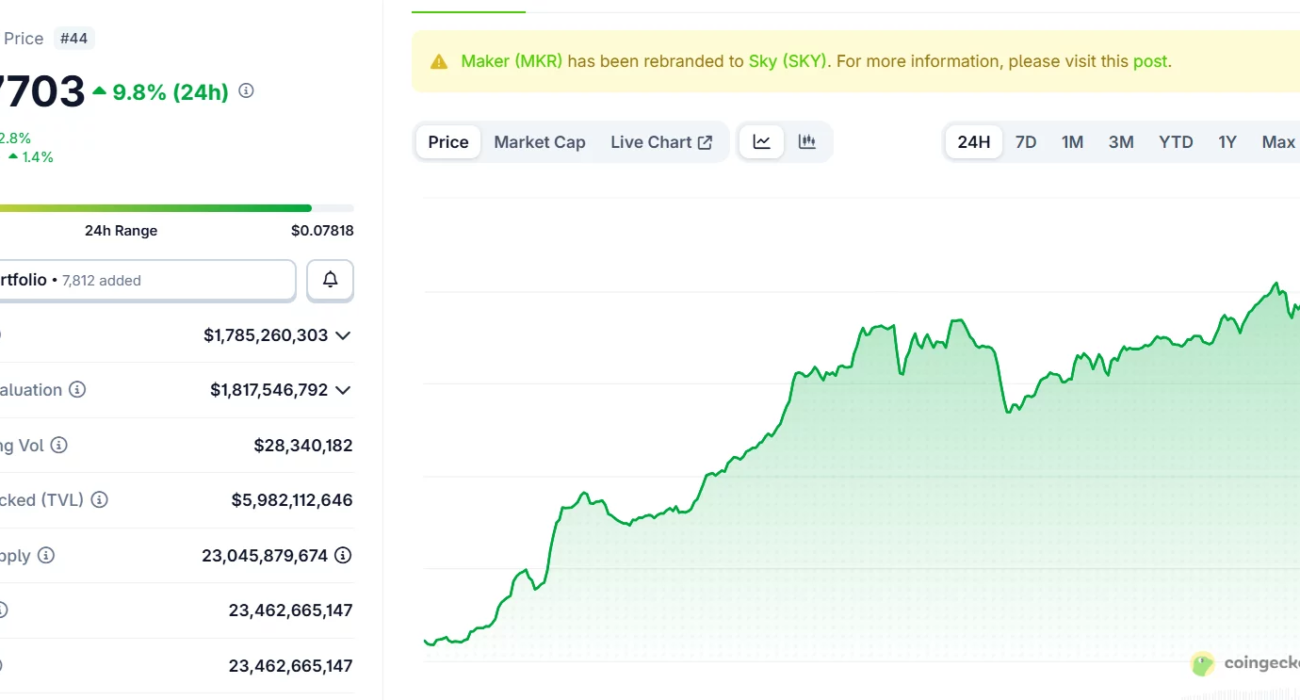Click info icon next to 24h change
The image size is (1300, 700).
pos(246,91)
